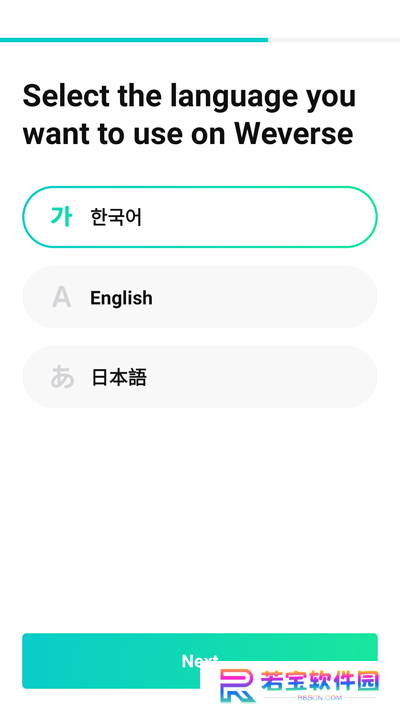Click the green 가 Korean glyph icon
The width and height of the screenshot is (400, 711).
[x=61, y=217]
